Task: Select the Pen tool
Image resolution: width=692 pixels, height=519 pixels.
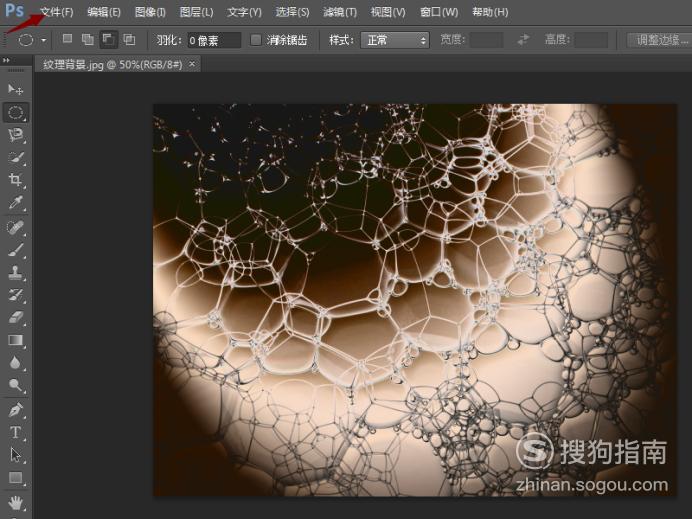Action: (16, 410)
